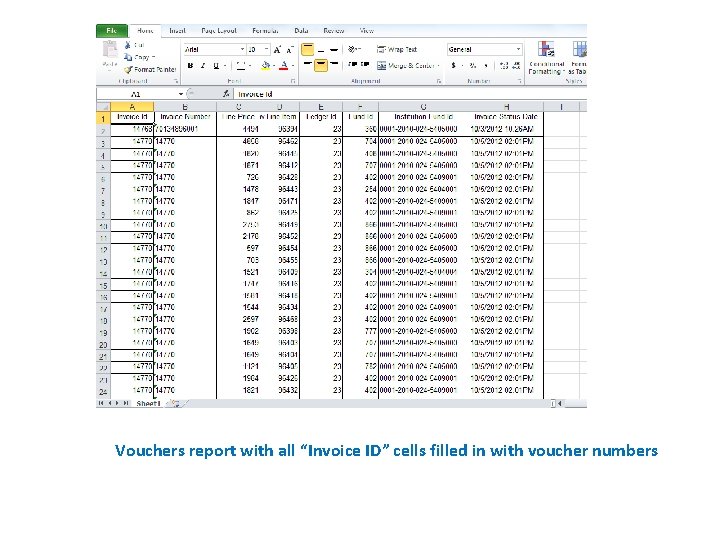Open the General number format dropdown
Screen dimensions: 720x540
[x=518, y=49]
